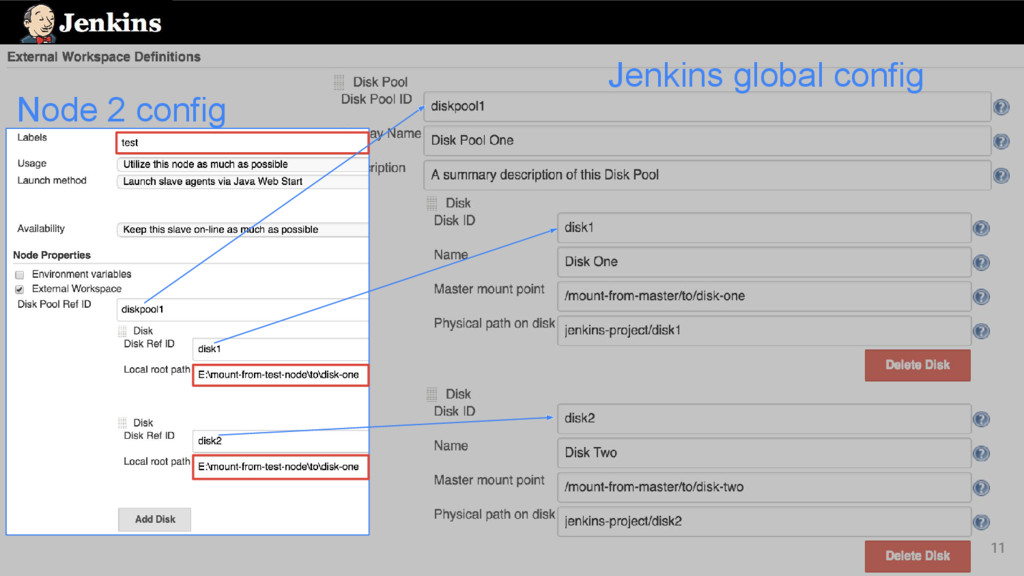Open help icon beside Disk Two name
Viewport: 1024px width, 576px height.
click(x=981, y=453)
